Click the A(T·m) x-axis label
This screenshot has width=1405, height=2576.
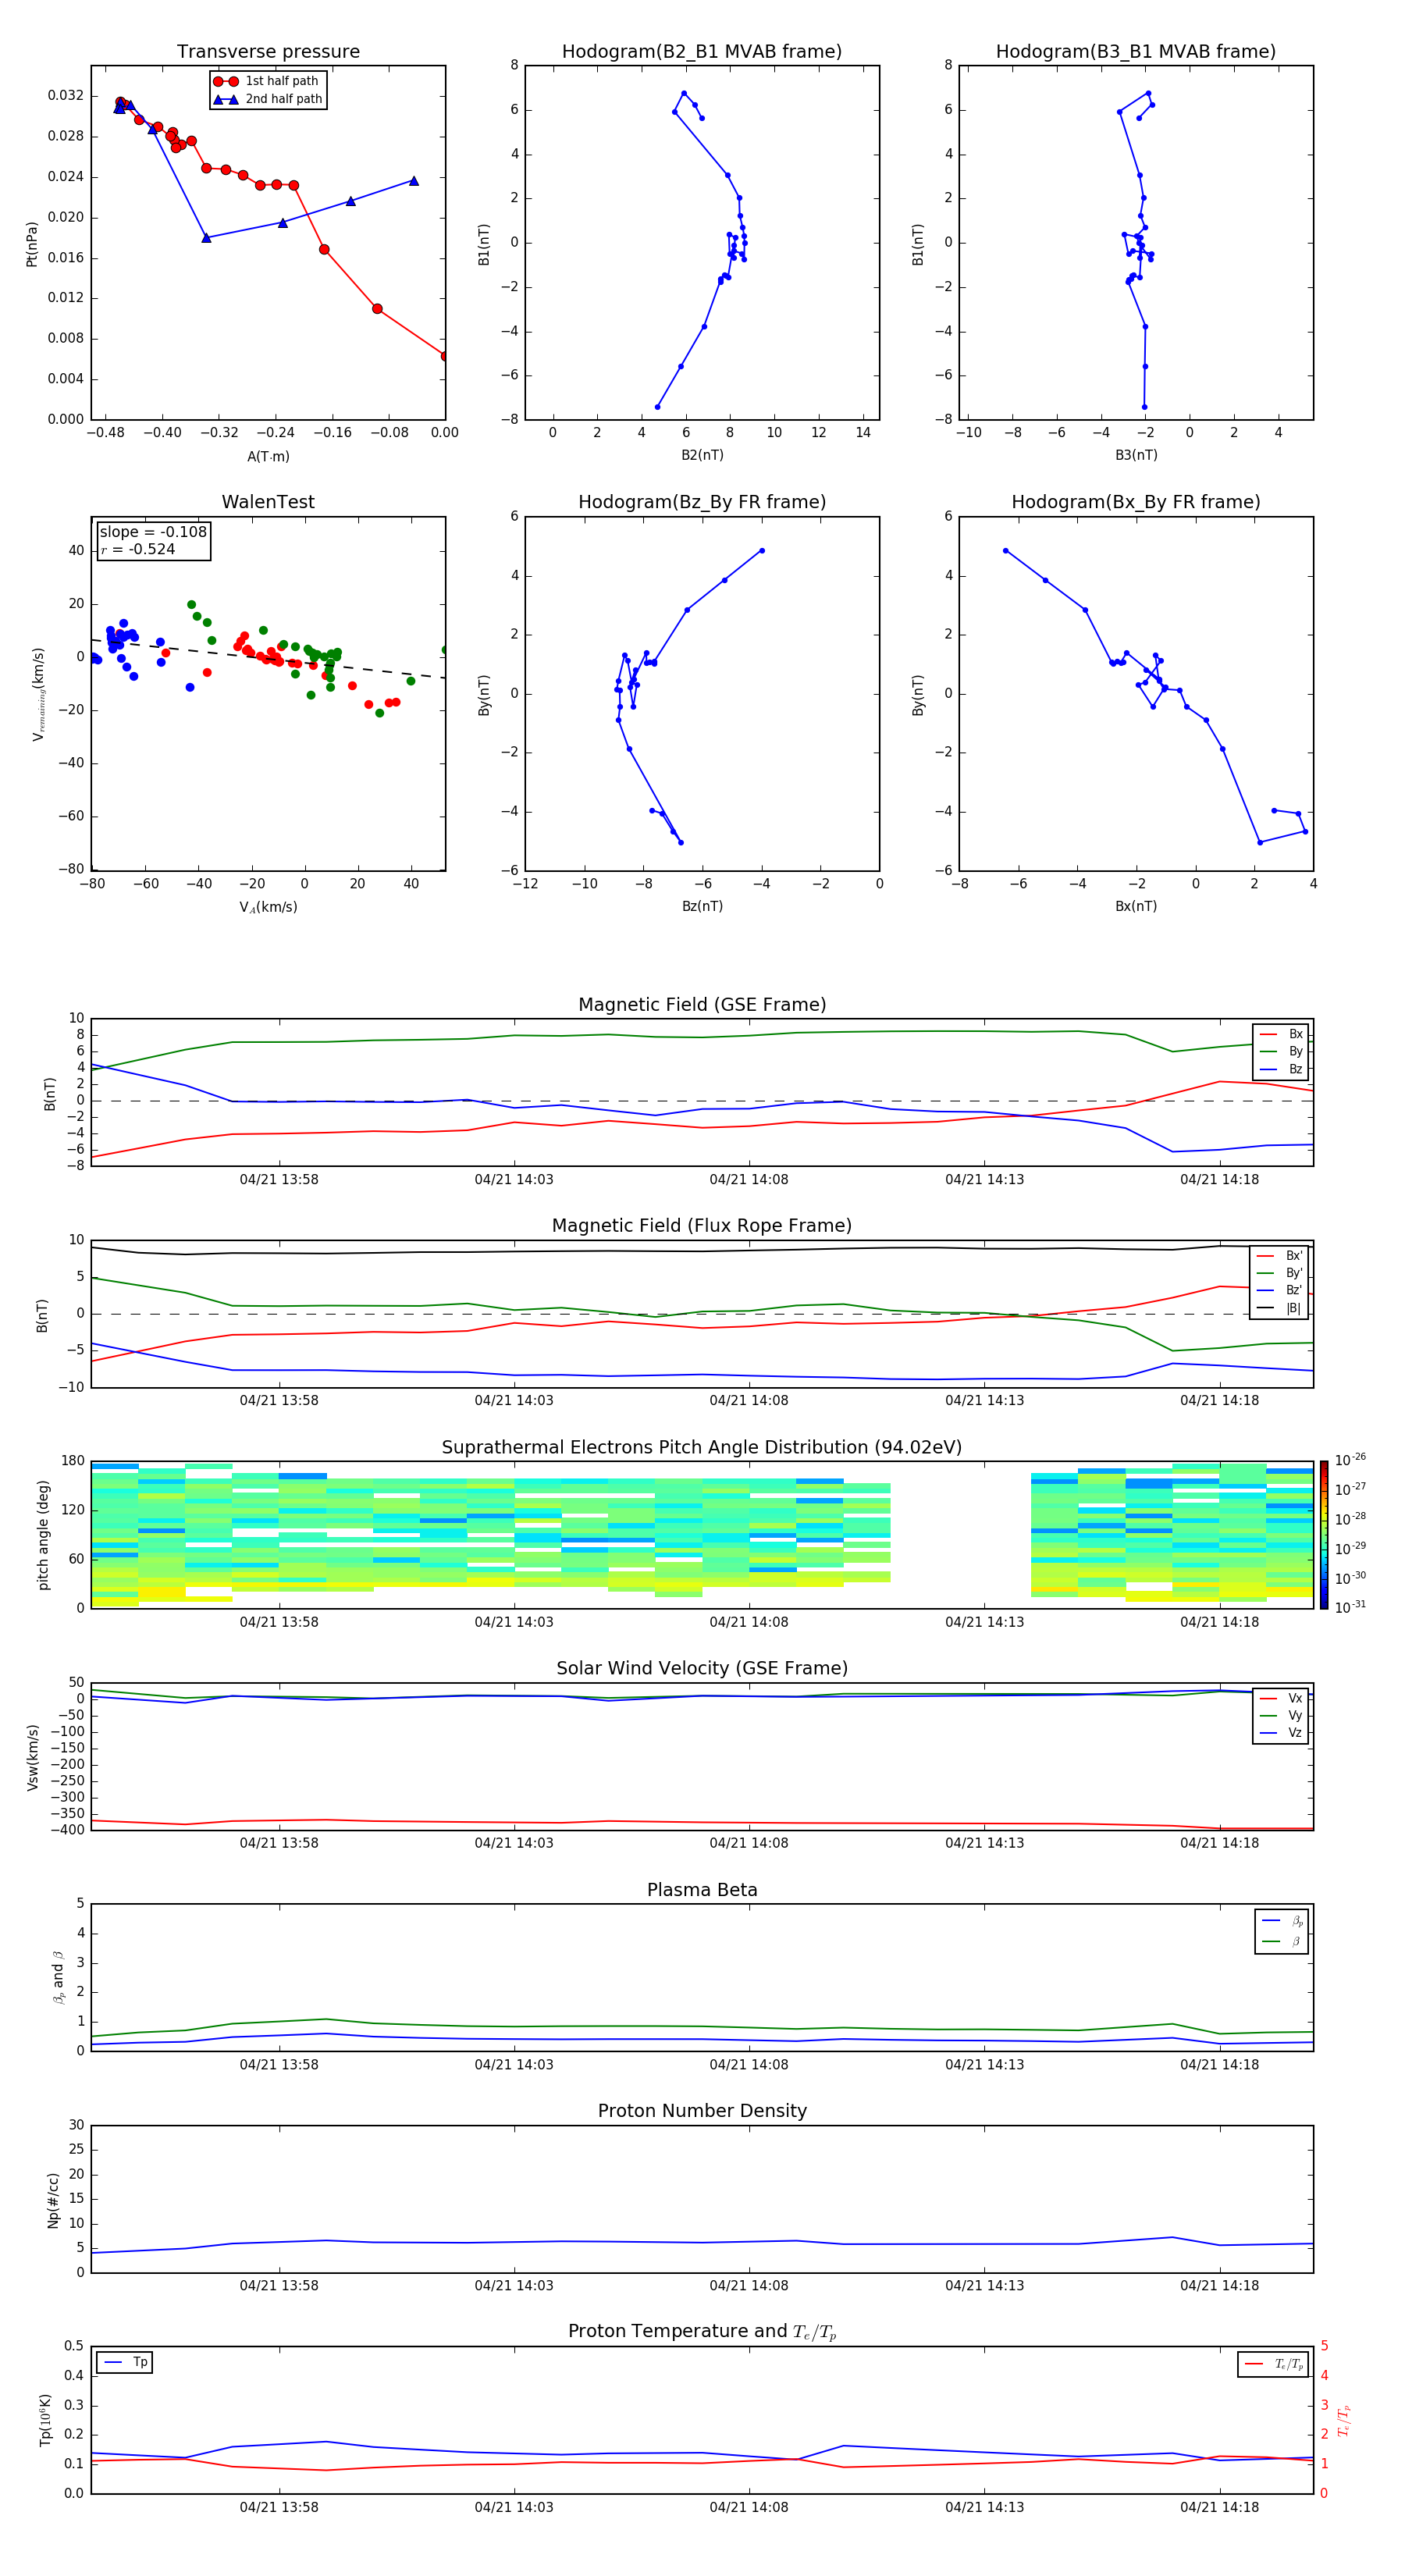coord(268,456)
